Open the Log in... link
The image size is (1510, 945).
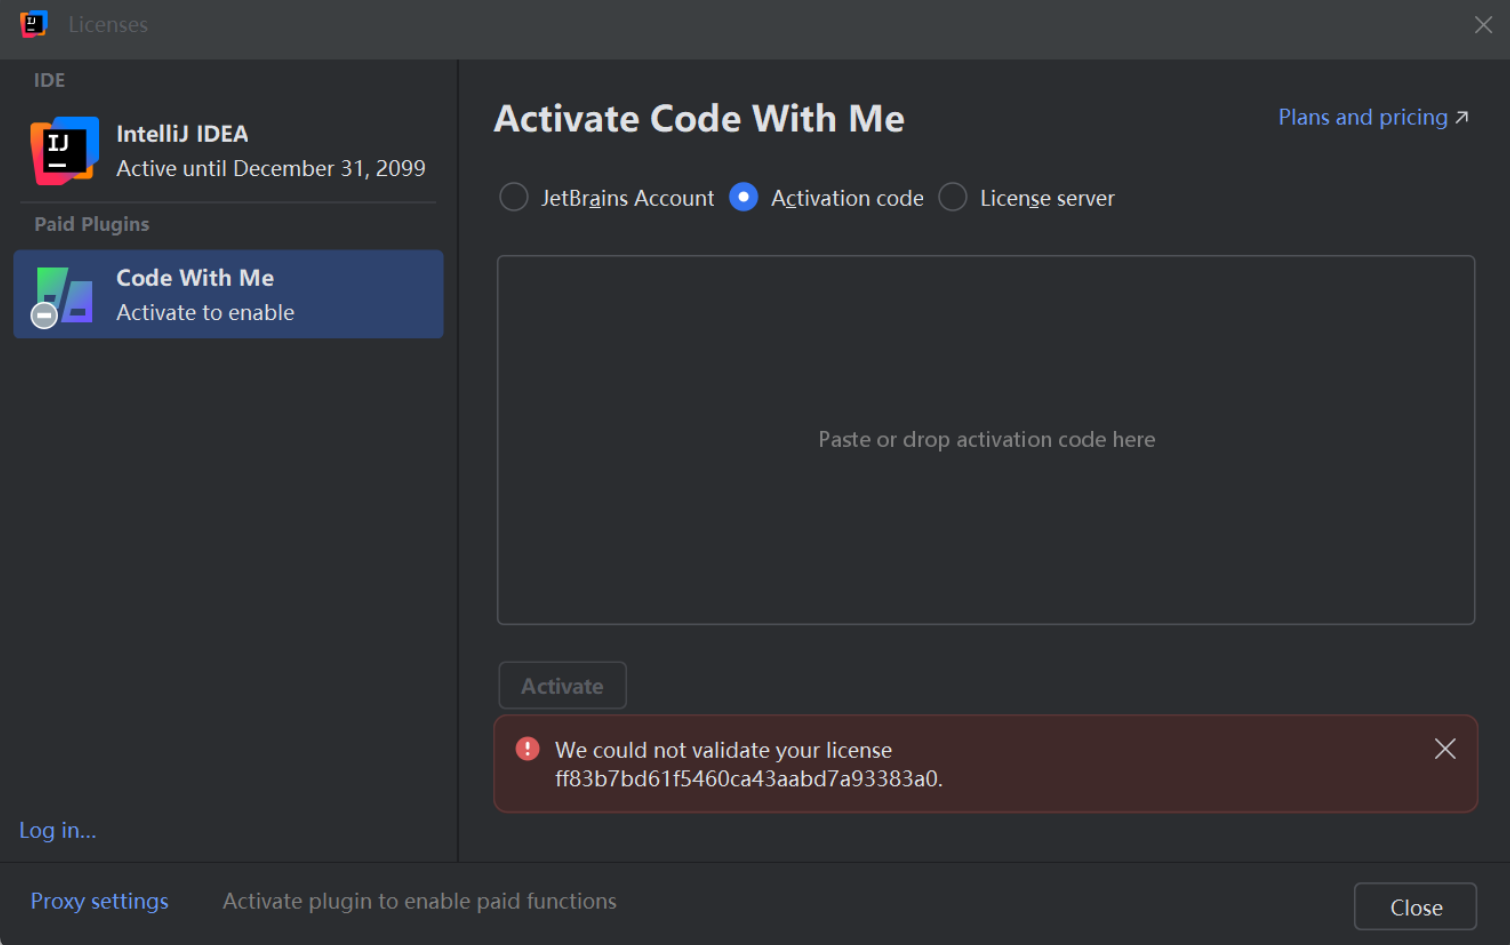tap(58, 830)
